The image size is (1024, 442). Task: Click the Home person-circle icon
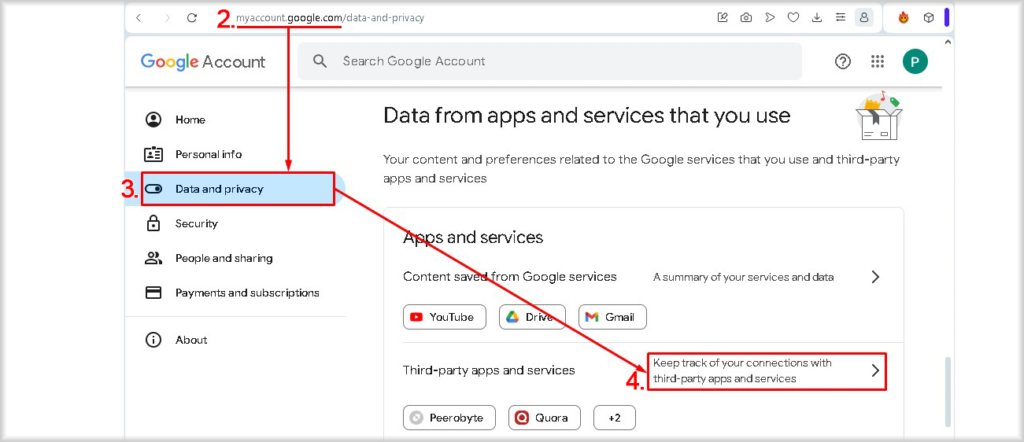tap(153, 120)
